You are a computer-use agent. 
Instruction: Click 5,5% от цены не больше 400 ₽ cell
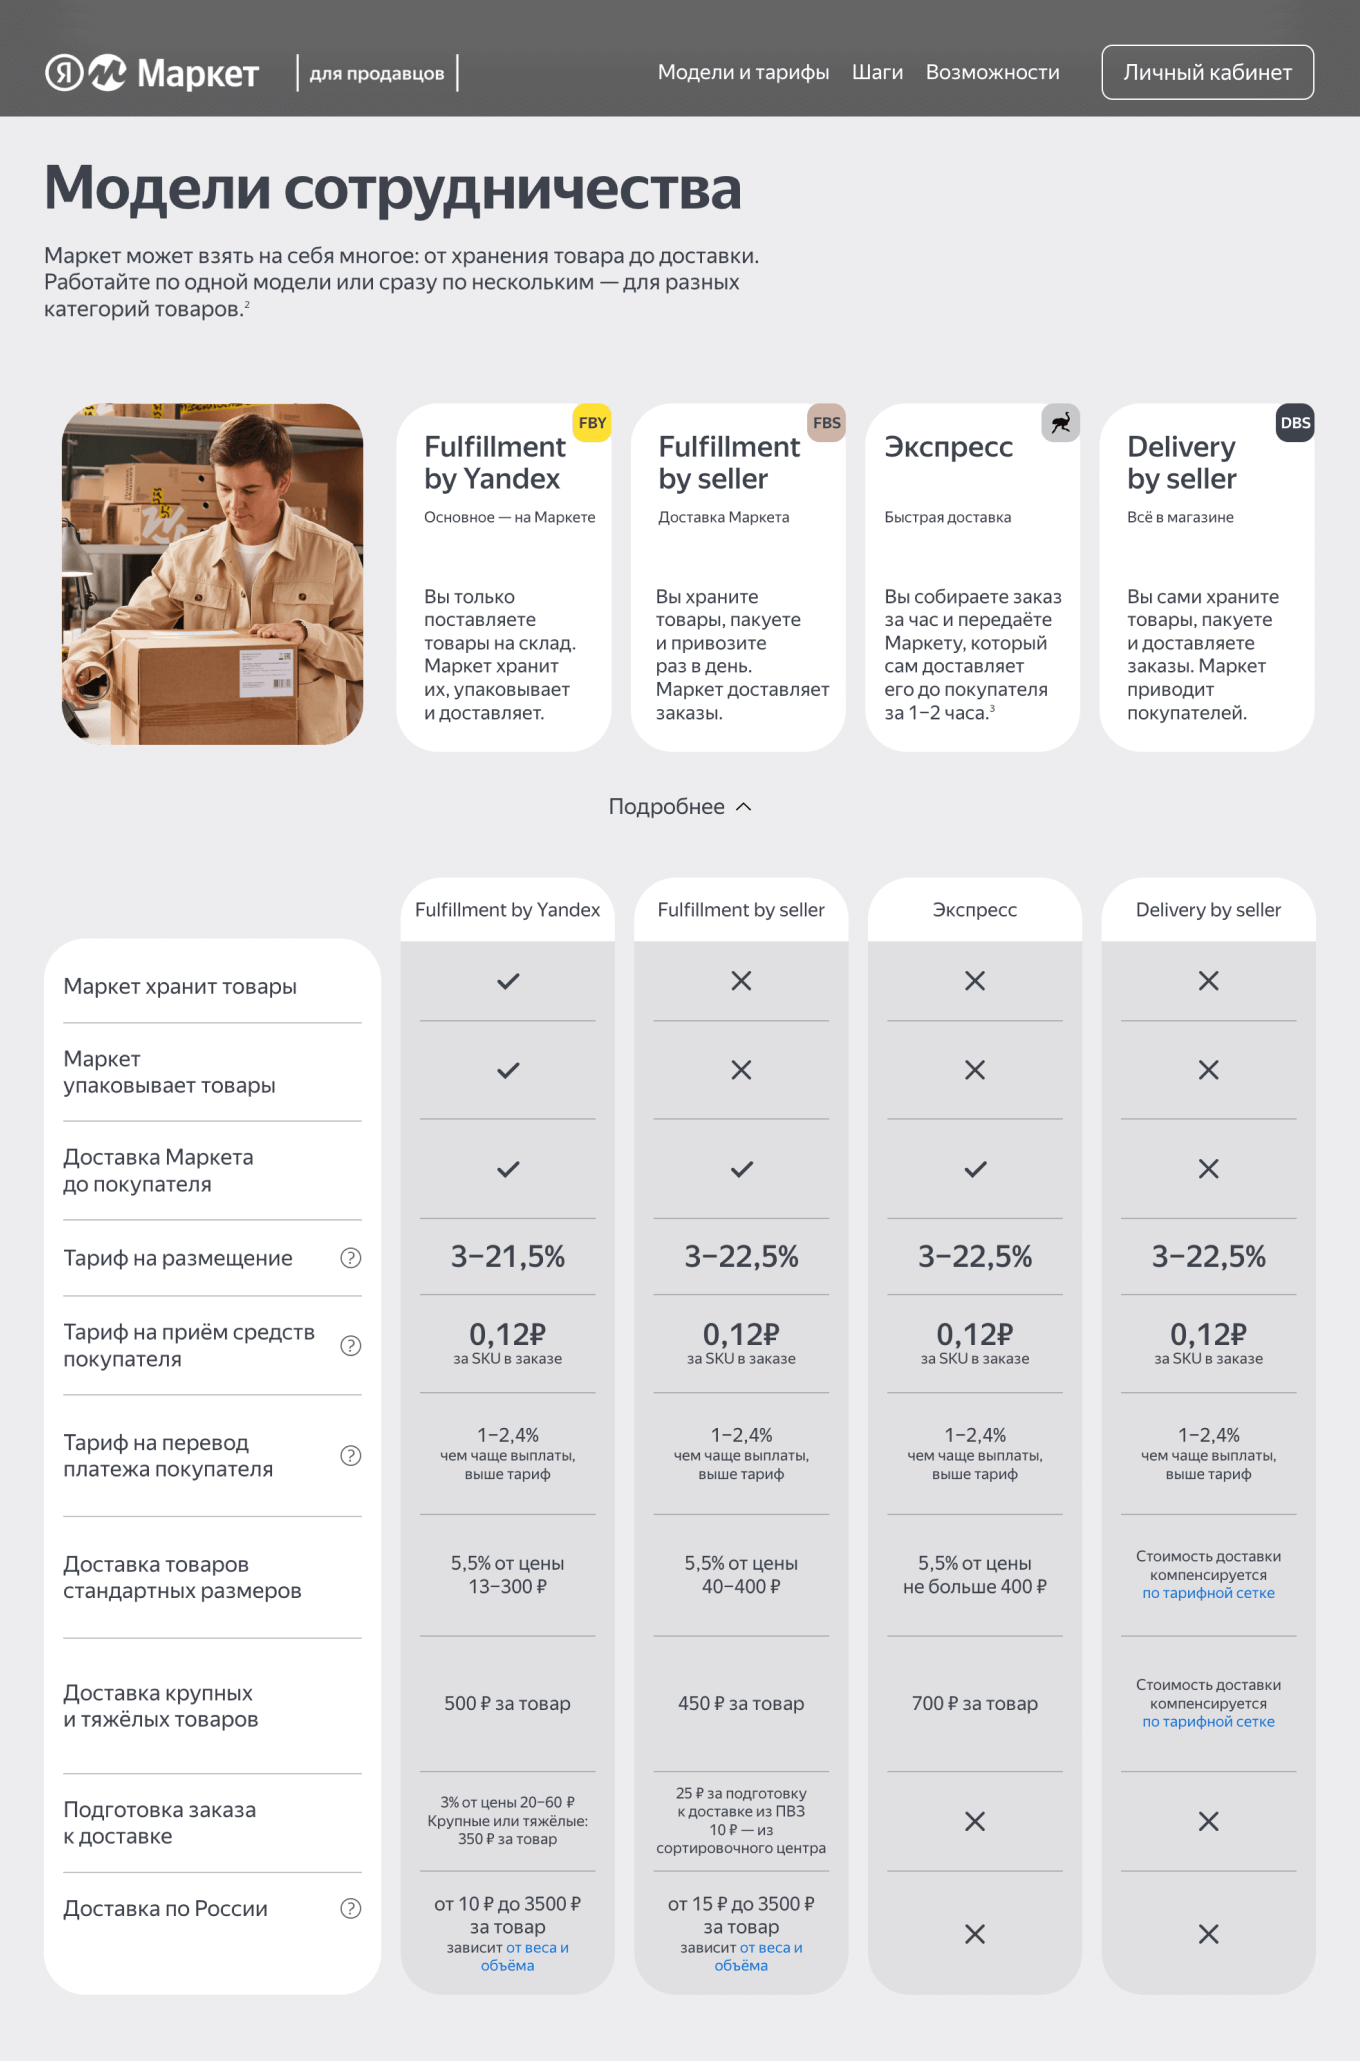click(975, 1575)
